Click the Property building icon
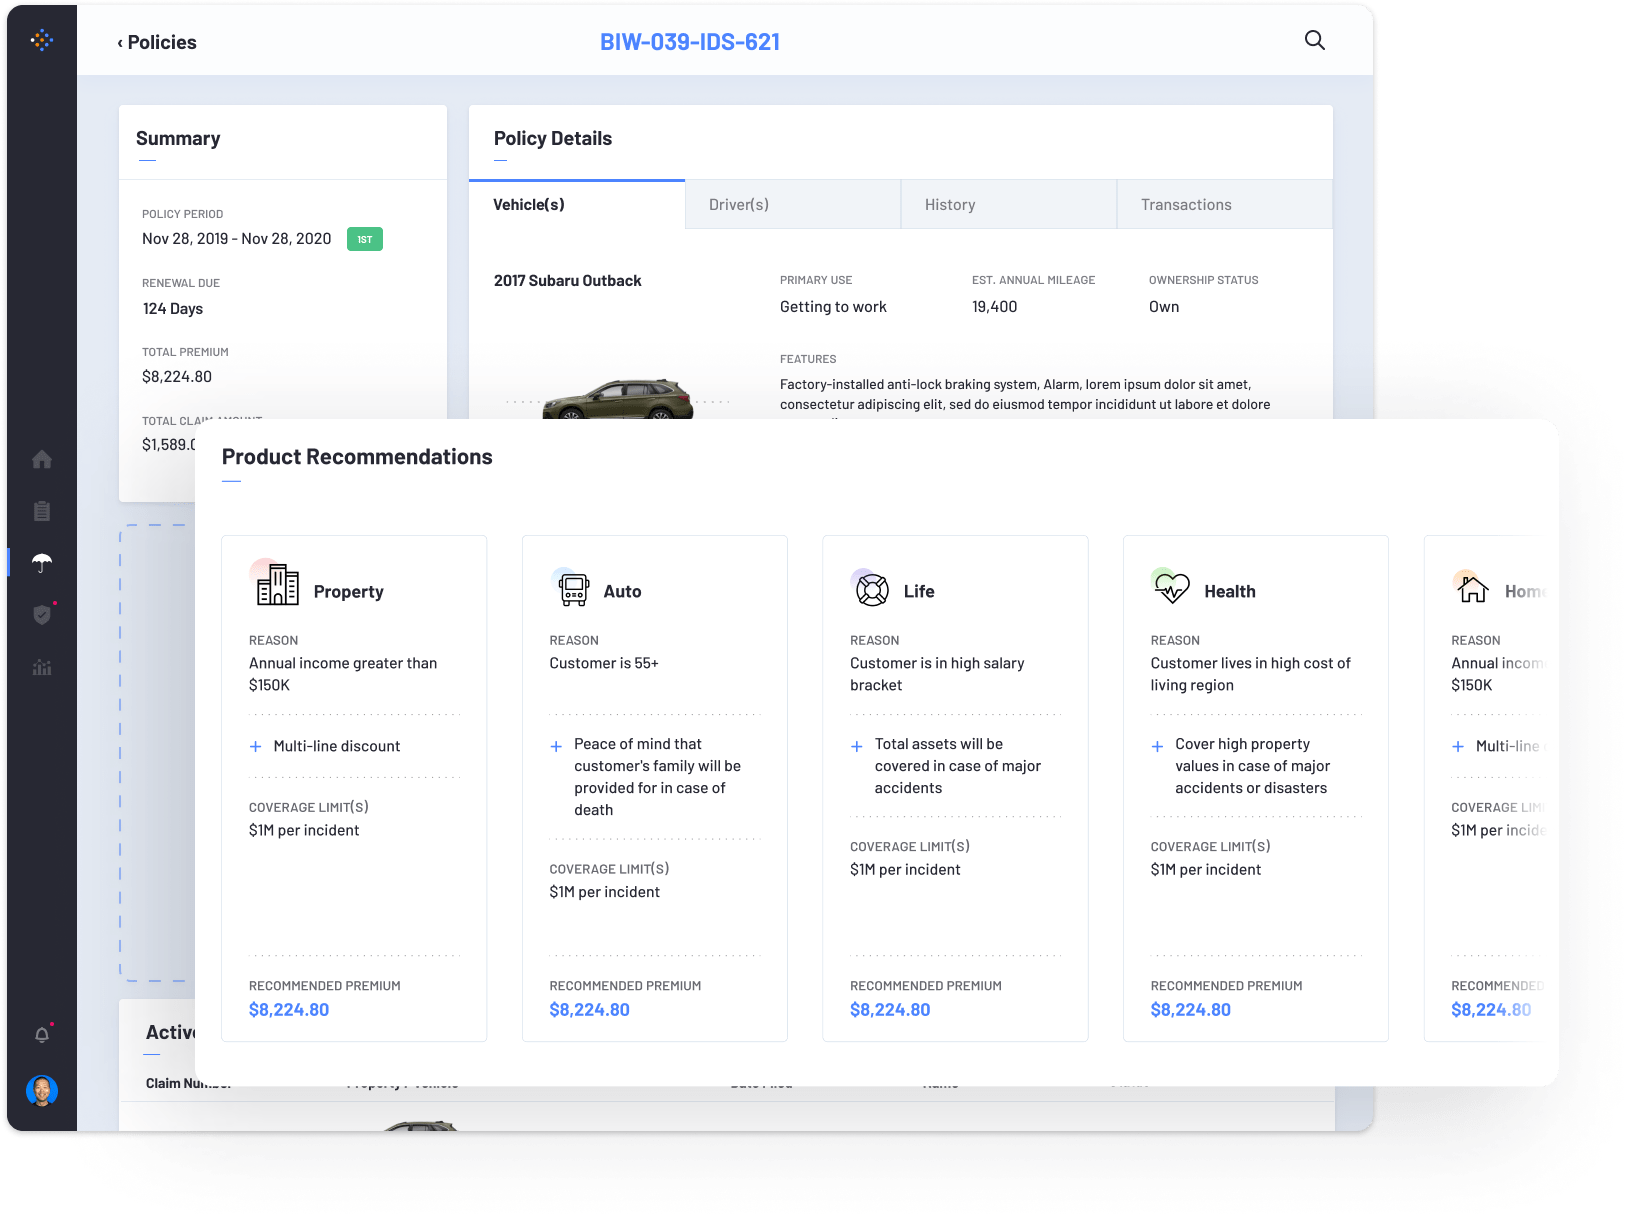The height and width of the screenshot is (1231, 1642). (276, 584)
